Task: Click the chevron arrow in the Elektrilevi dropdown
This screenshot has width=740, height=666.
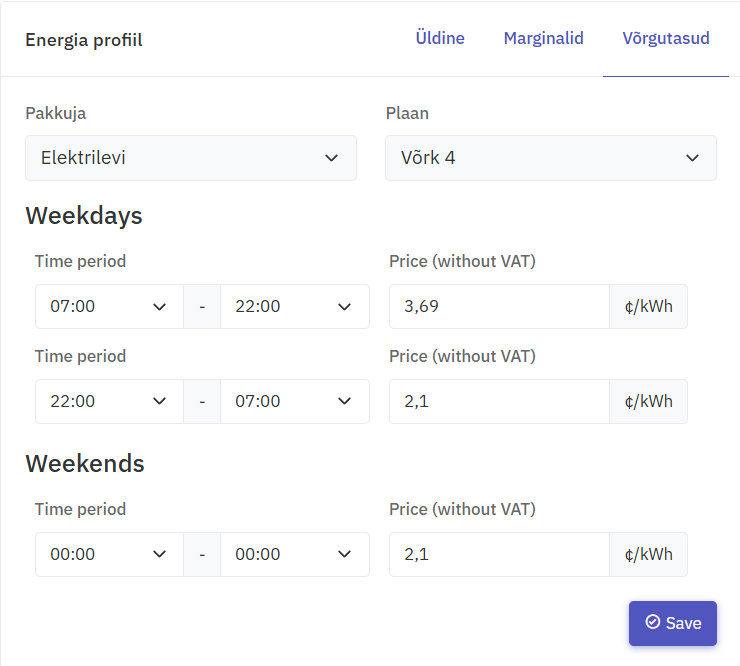Action: 332,158
